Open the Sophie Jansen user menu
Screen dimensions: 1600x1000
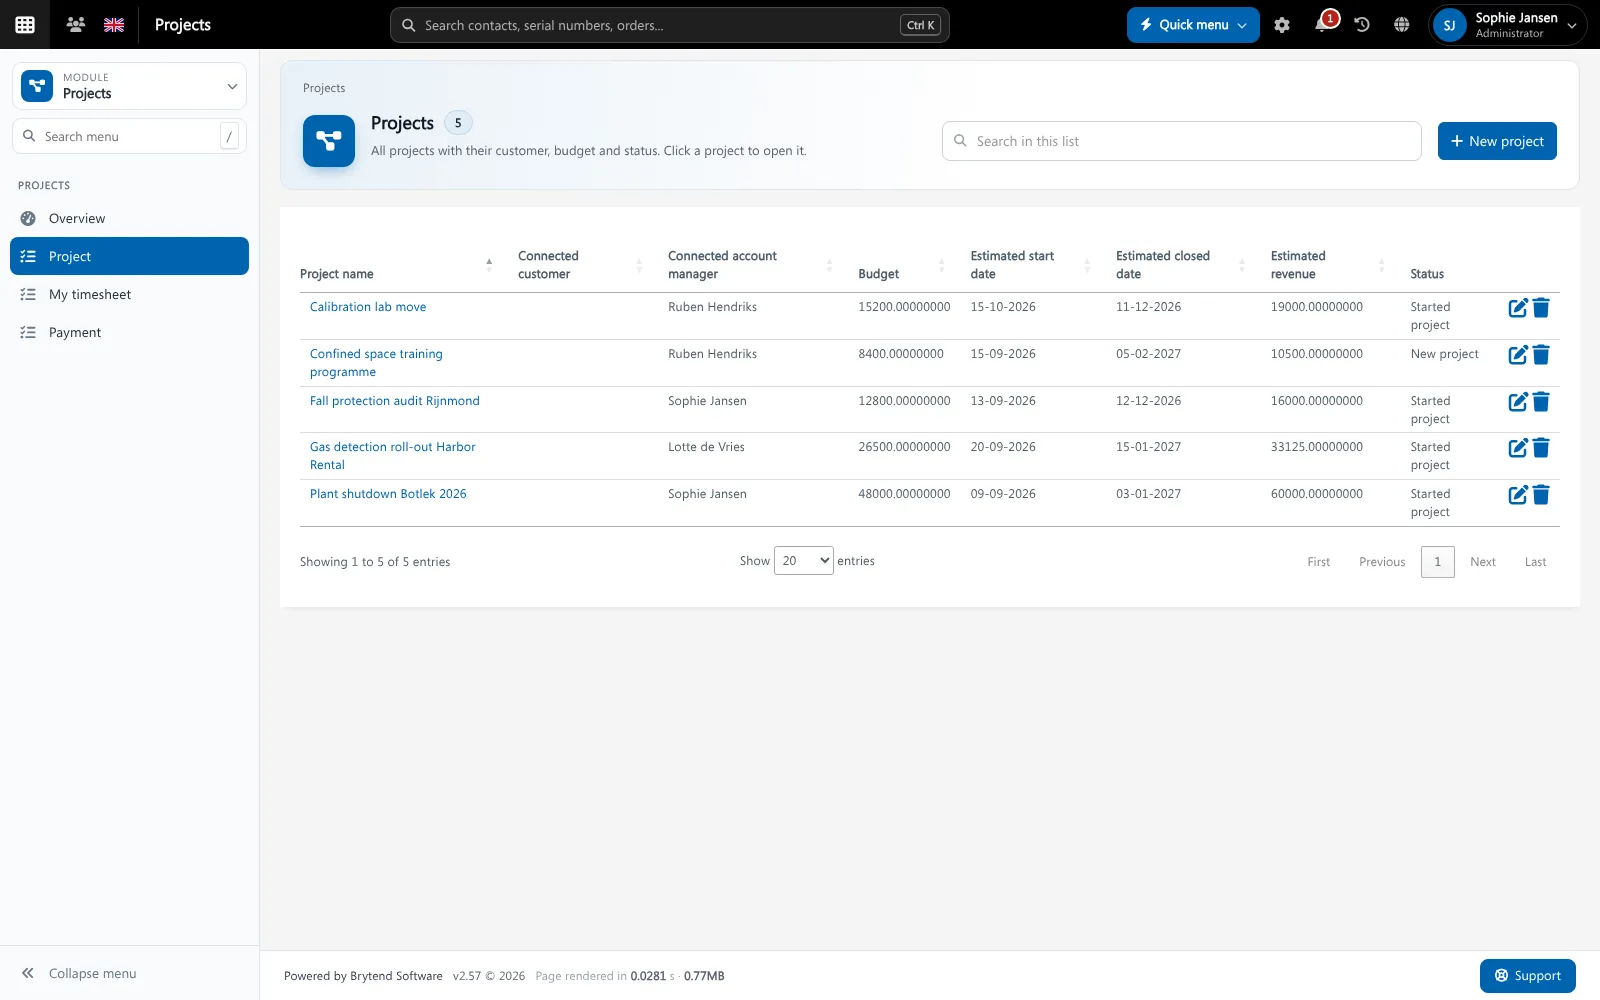tap(1508, 25)
